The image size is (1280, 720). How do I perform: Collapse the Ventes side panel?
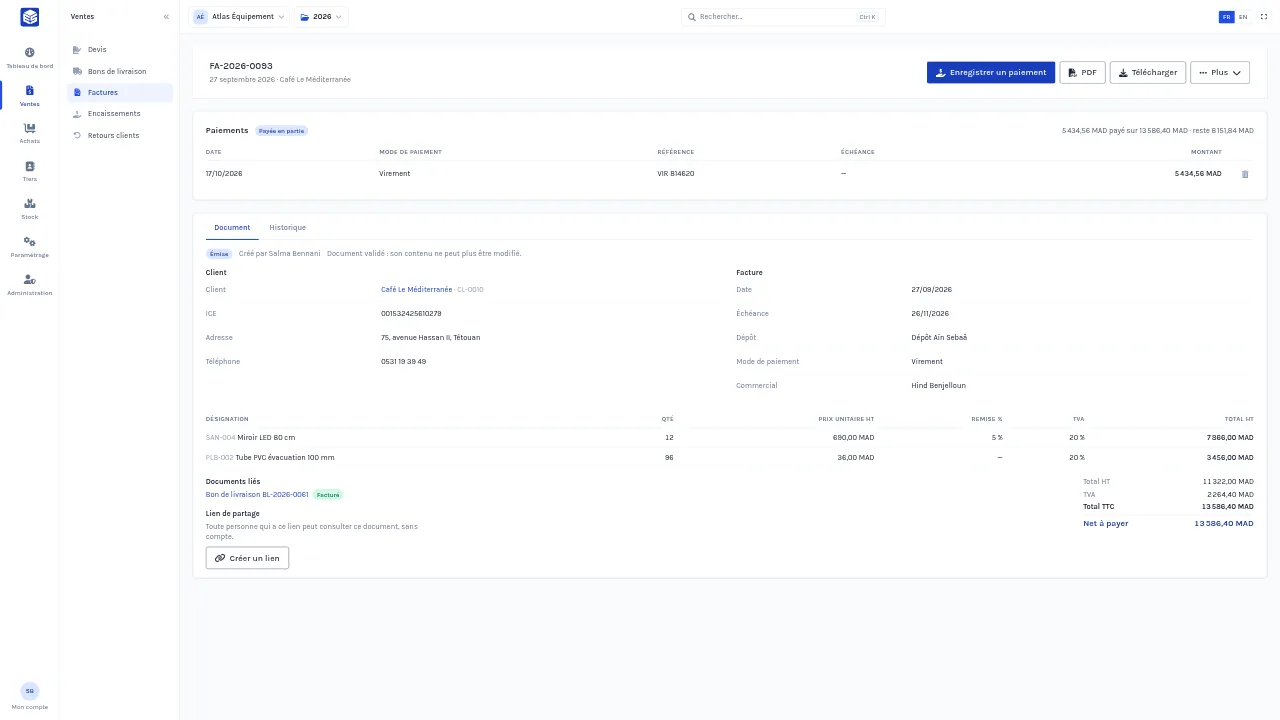click(x=166, y=17)
